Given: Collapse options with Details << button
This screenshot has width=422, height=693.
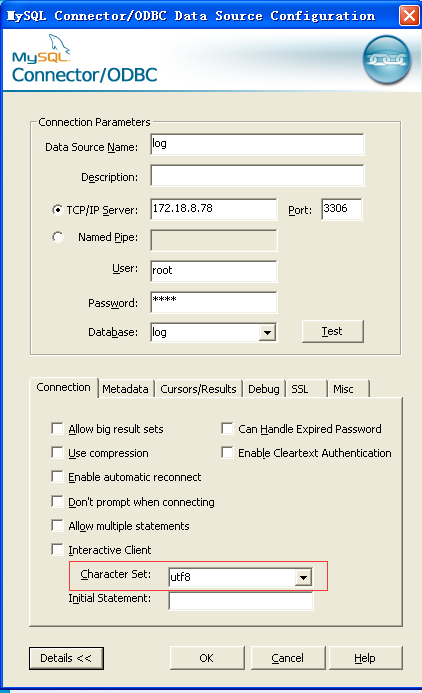Looking at the screenshot, I should click(66, 658).
